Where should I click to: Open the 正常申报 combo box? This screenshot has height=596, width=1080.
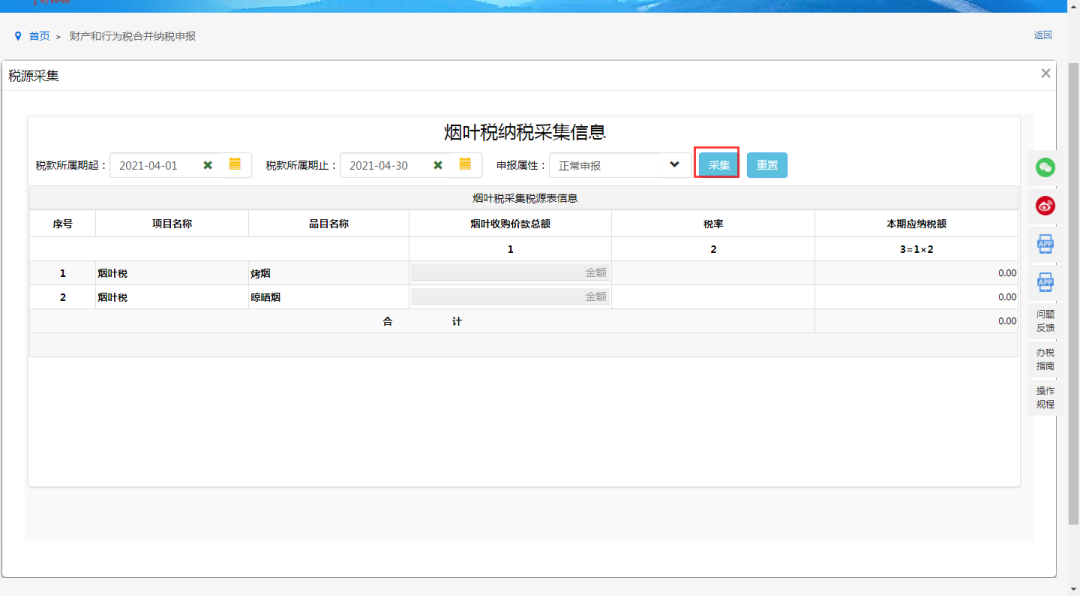(620, 165)
